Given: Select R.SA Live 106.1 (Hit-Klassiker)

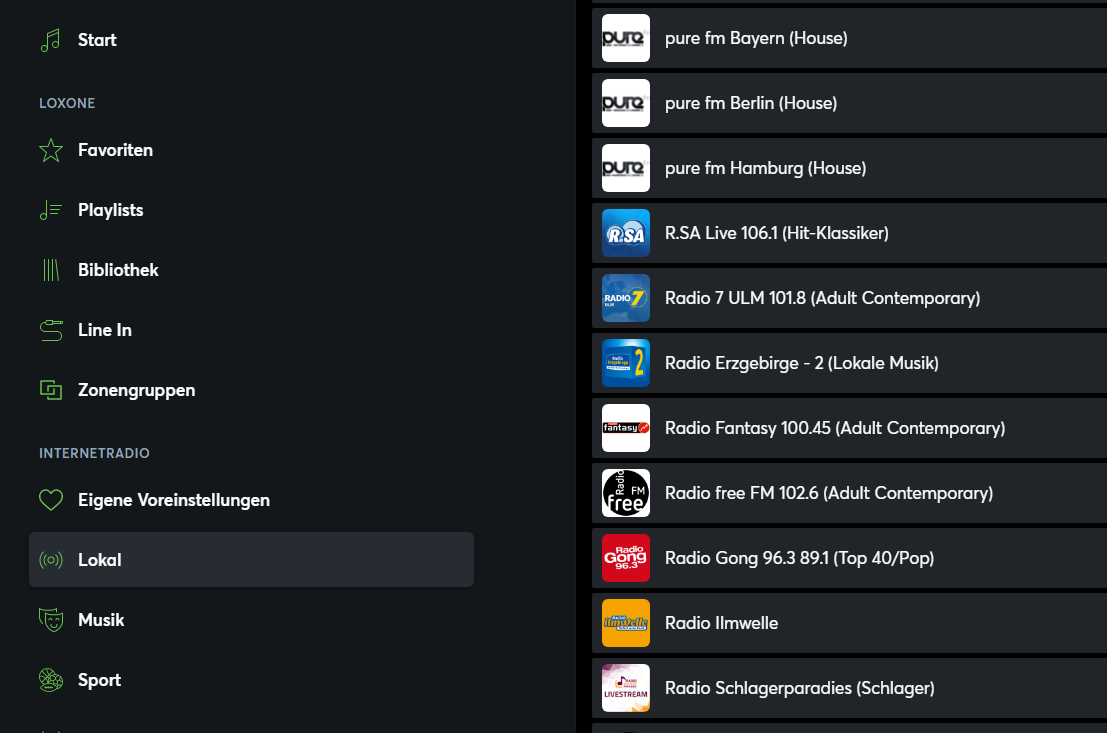Looking at the screenshot, I should point(849,233).
